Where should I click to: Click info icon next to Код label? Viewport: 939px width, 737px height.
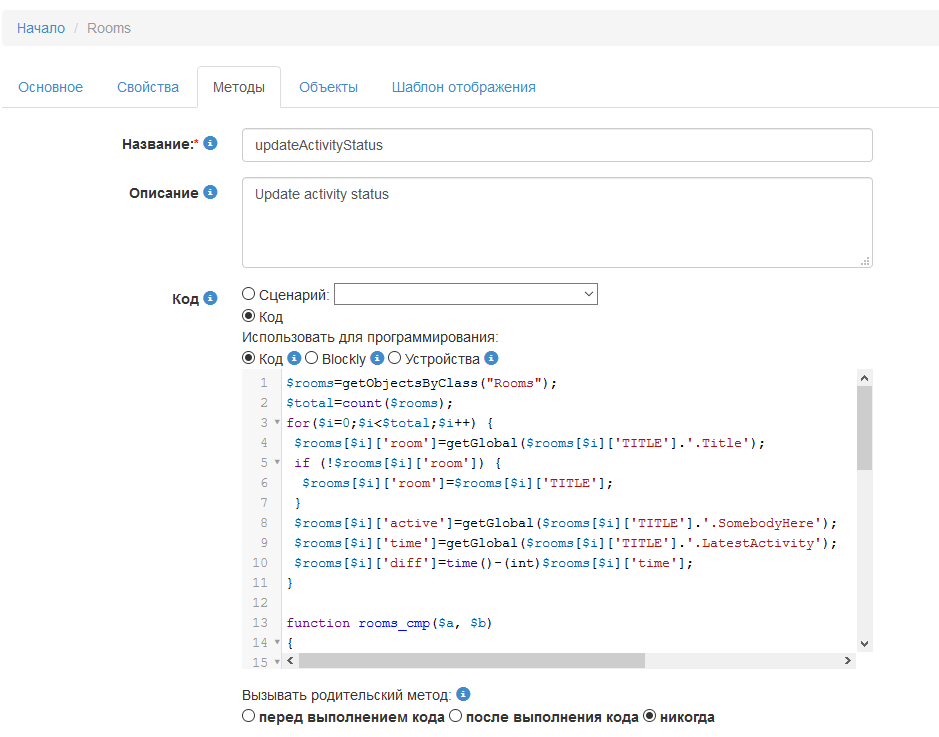(x=210, y=298)
